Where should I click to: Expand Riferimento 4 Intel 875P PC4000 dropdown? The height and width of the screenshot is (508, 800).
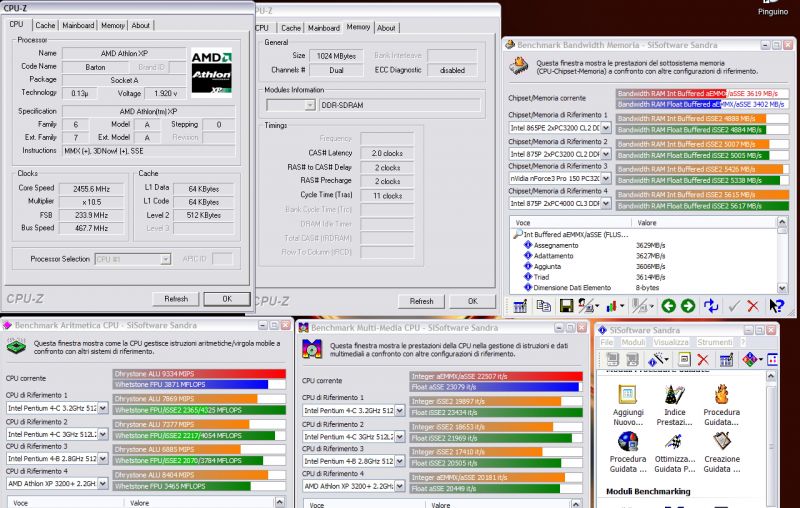(606, 203)
